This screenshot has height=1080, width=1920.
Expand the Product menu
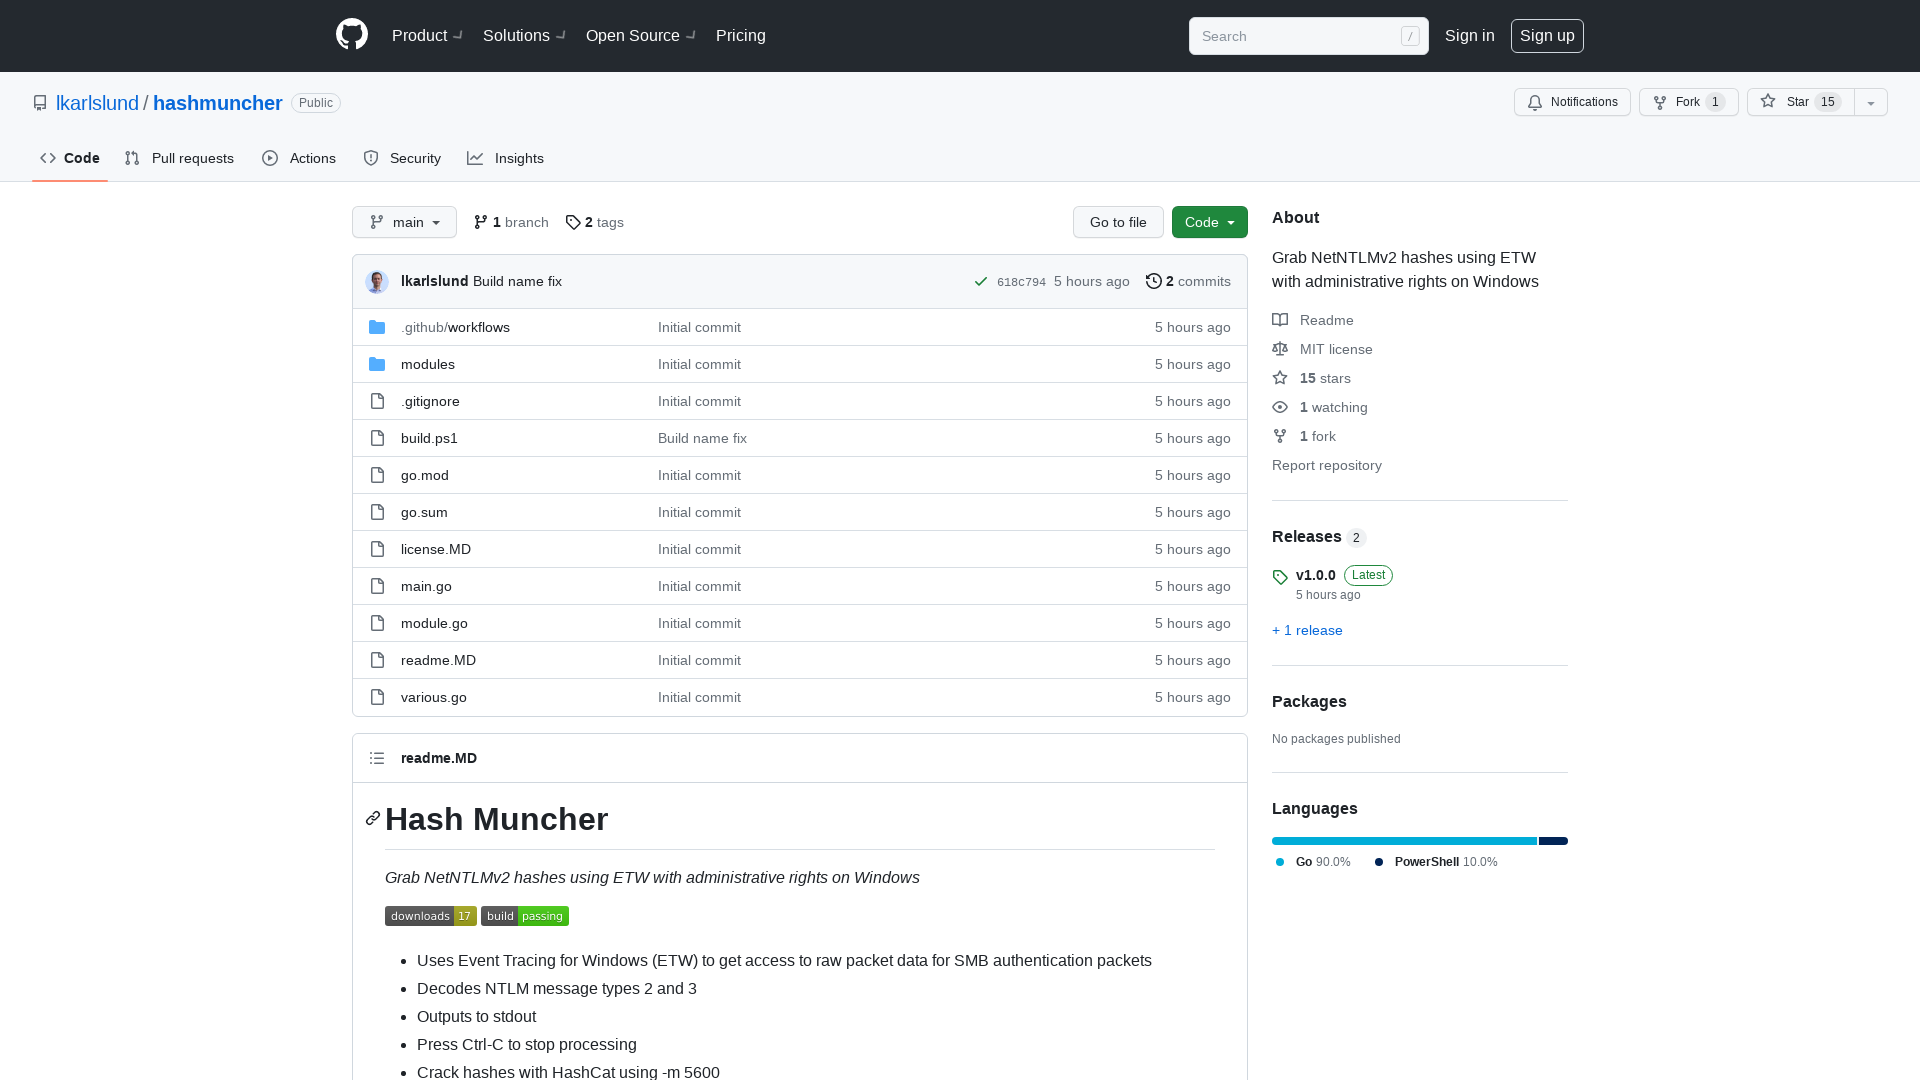[427, 36]
